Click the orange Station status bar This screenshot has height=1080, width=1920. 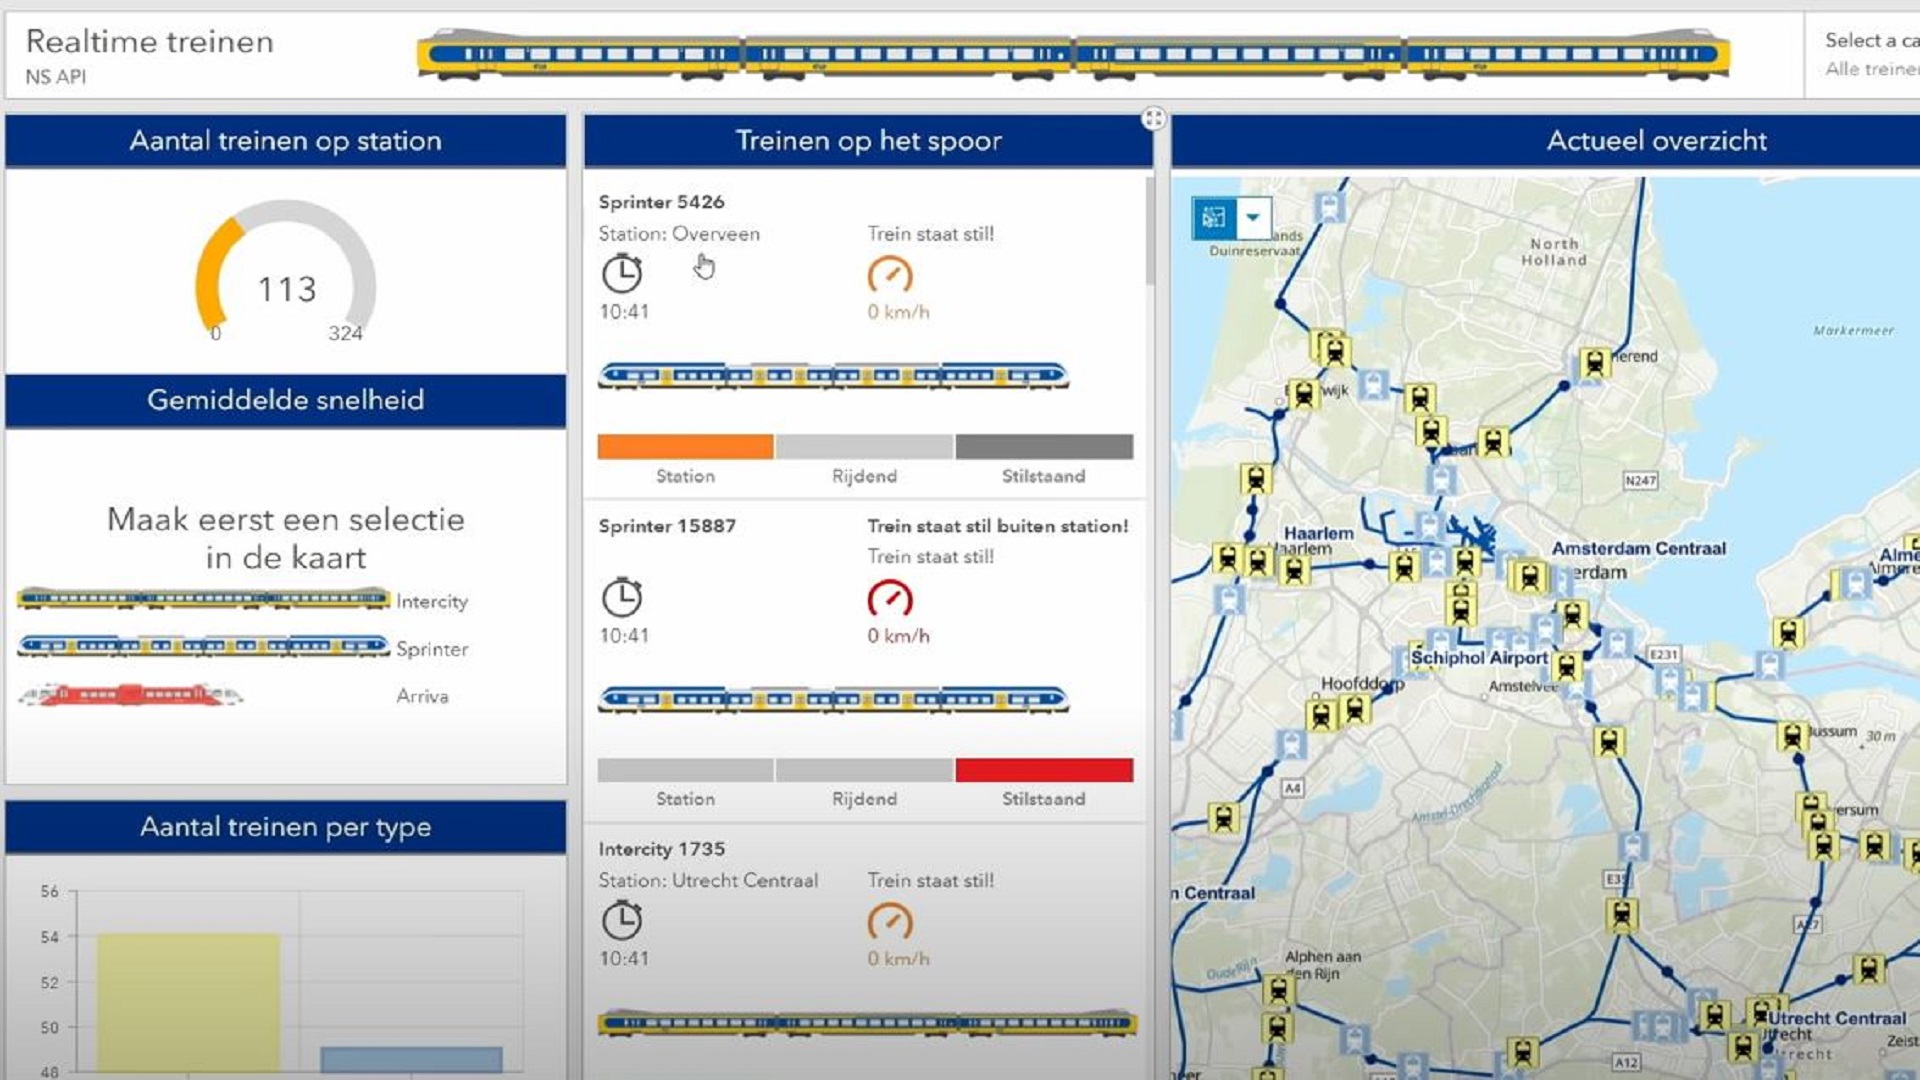point(685,447)
